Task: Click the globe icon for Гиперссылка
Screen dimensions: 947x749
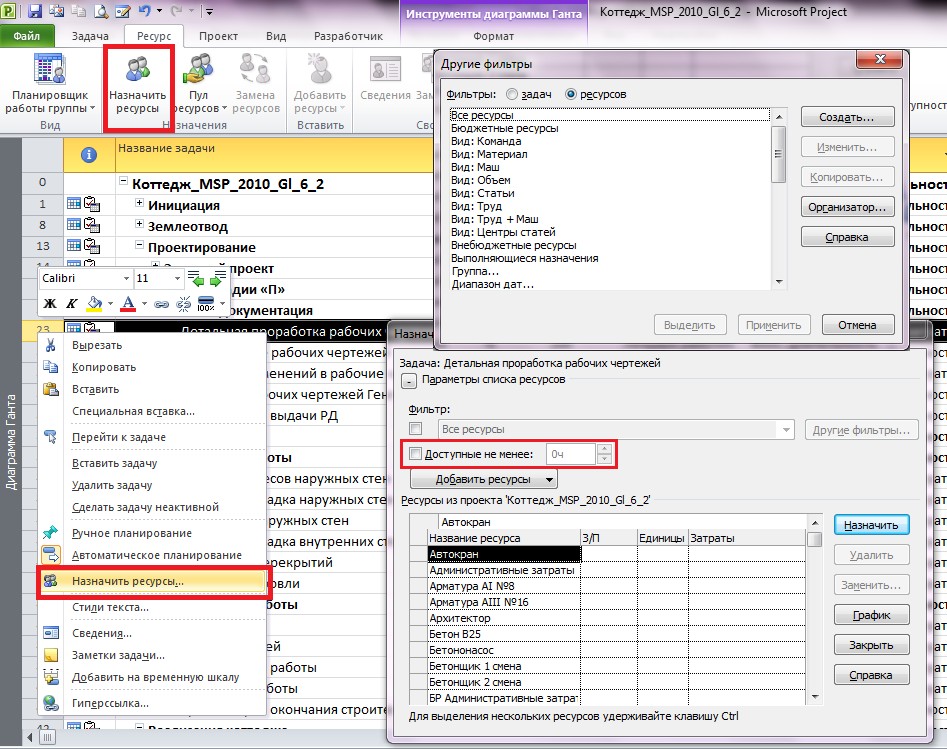Action: (x=51, y=703)
